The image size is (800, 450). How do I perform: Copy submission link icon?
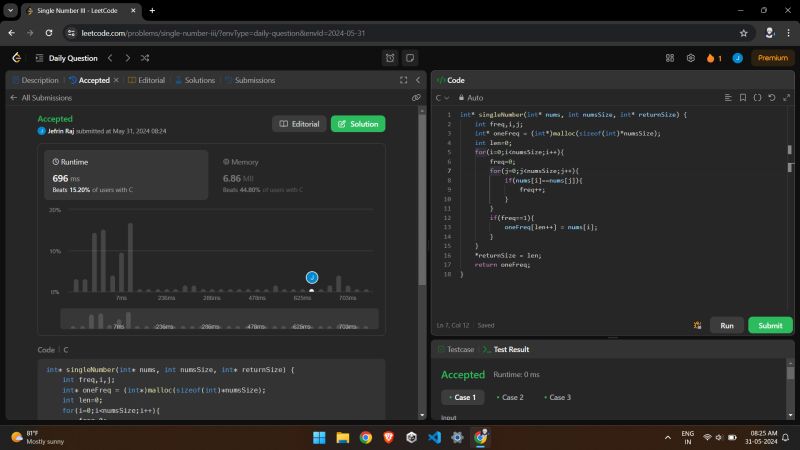[x=416, y=98]
